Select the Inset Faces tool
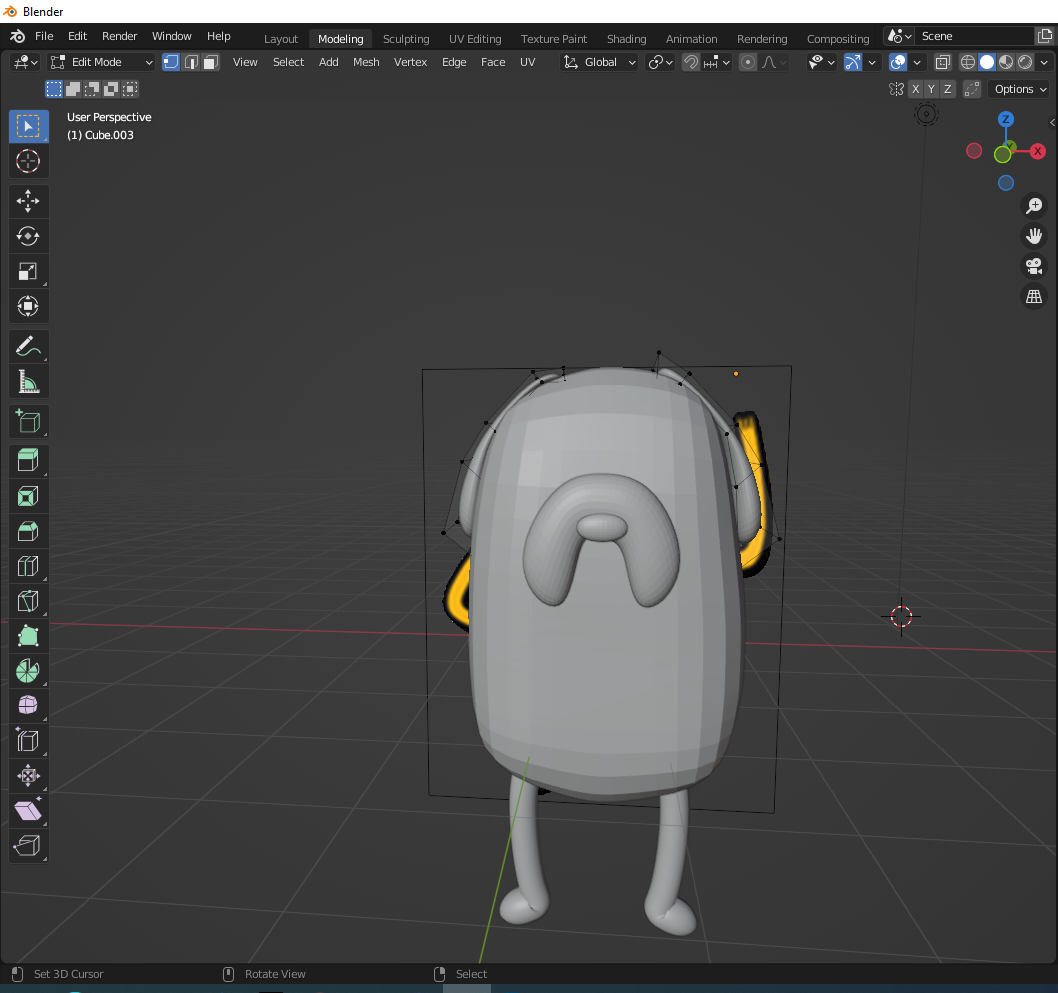 coord(28,496)
